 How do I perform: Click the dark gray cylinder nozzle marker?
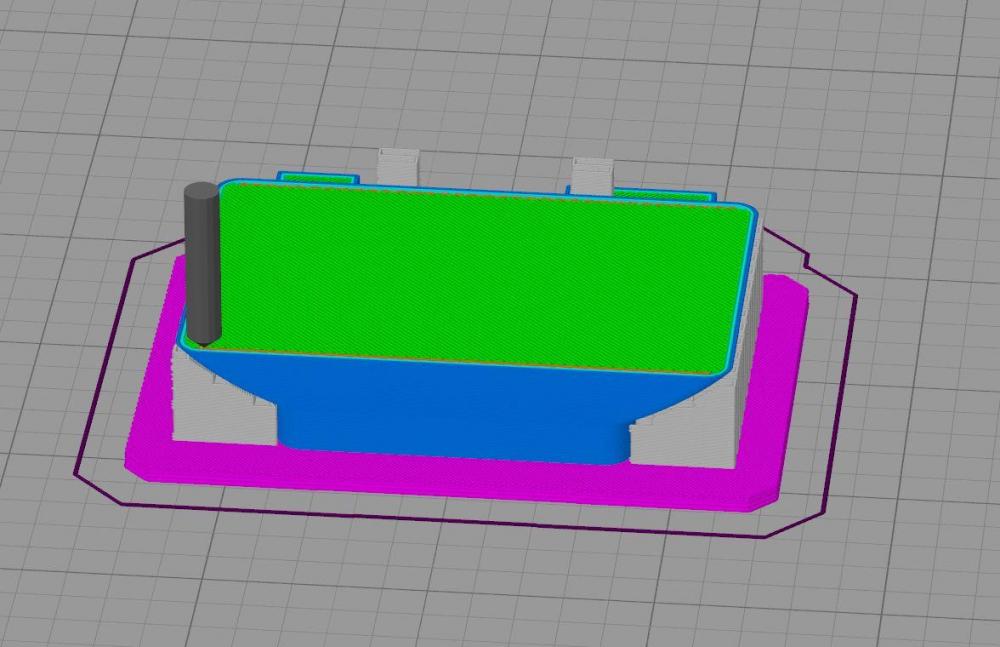(202, 264)
